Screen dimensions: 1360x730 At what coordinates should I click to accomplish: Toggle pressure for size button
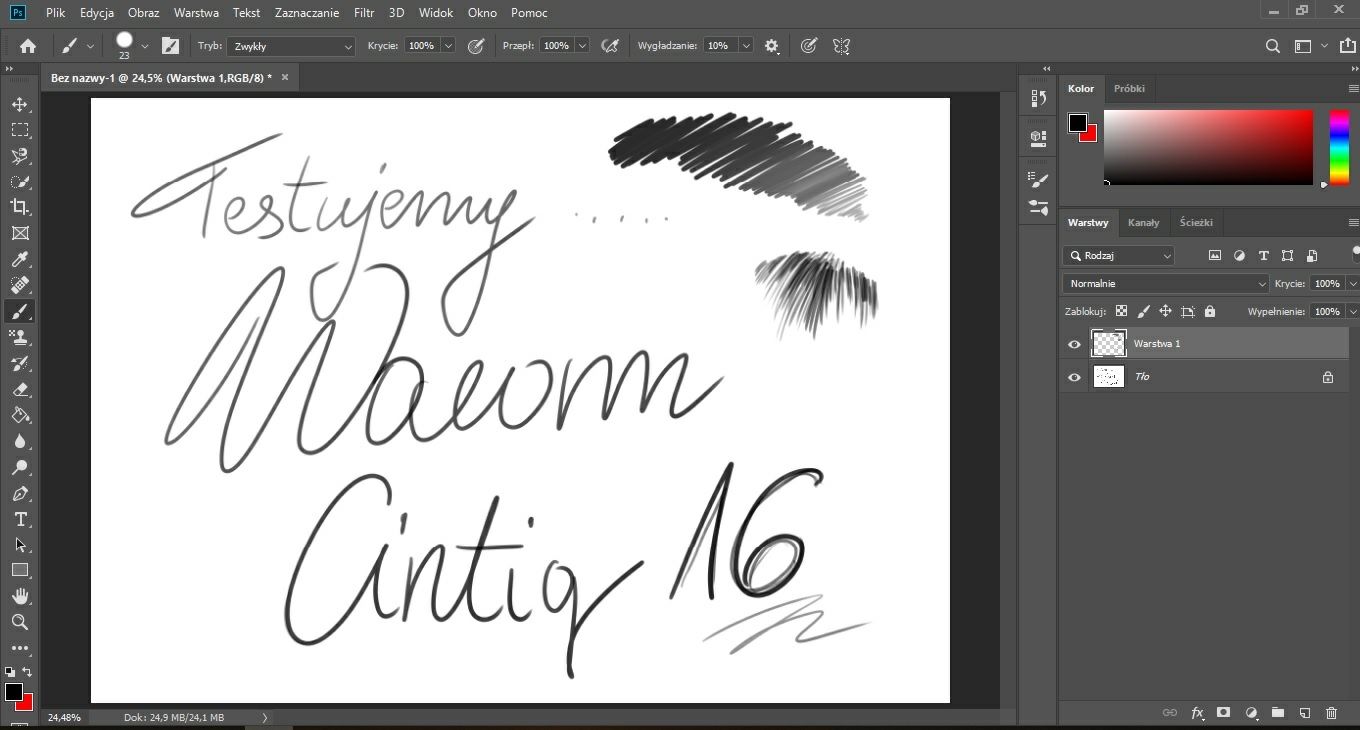[x=808, y=46]
